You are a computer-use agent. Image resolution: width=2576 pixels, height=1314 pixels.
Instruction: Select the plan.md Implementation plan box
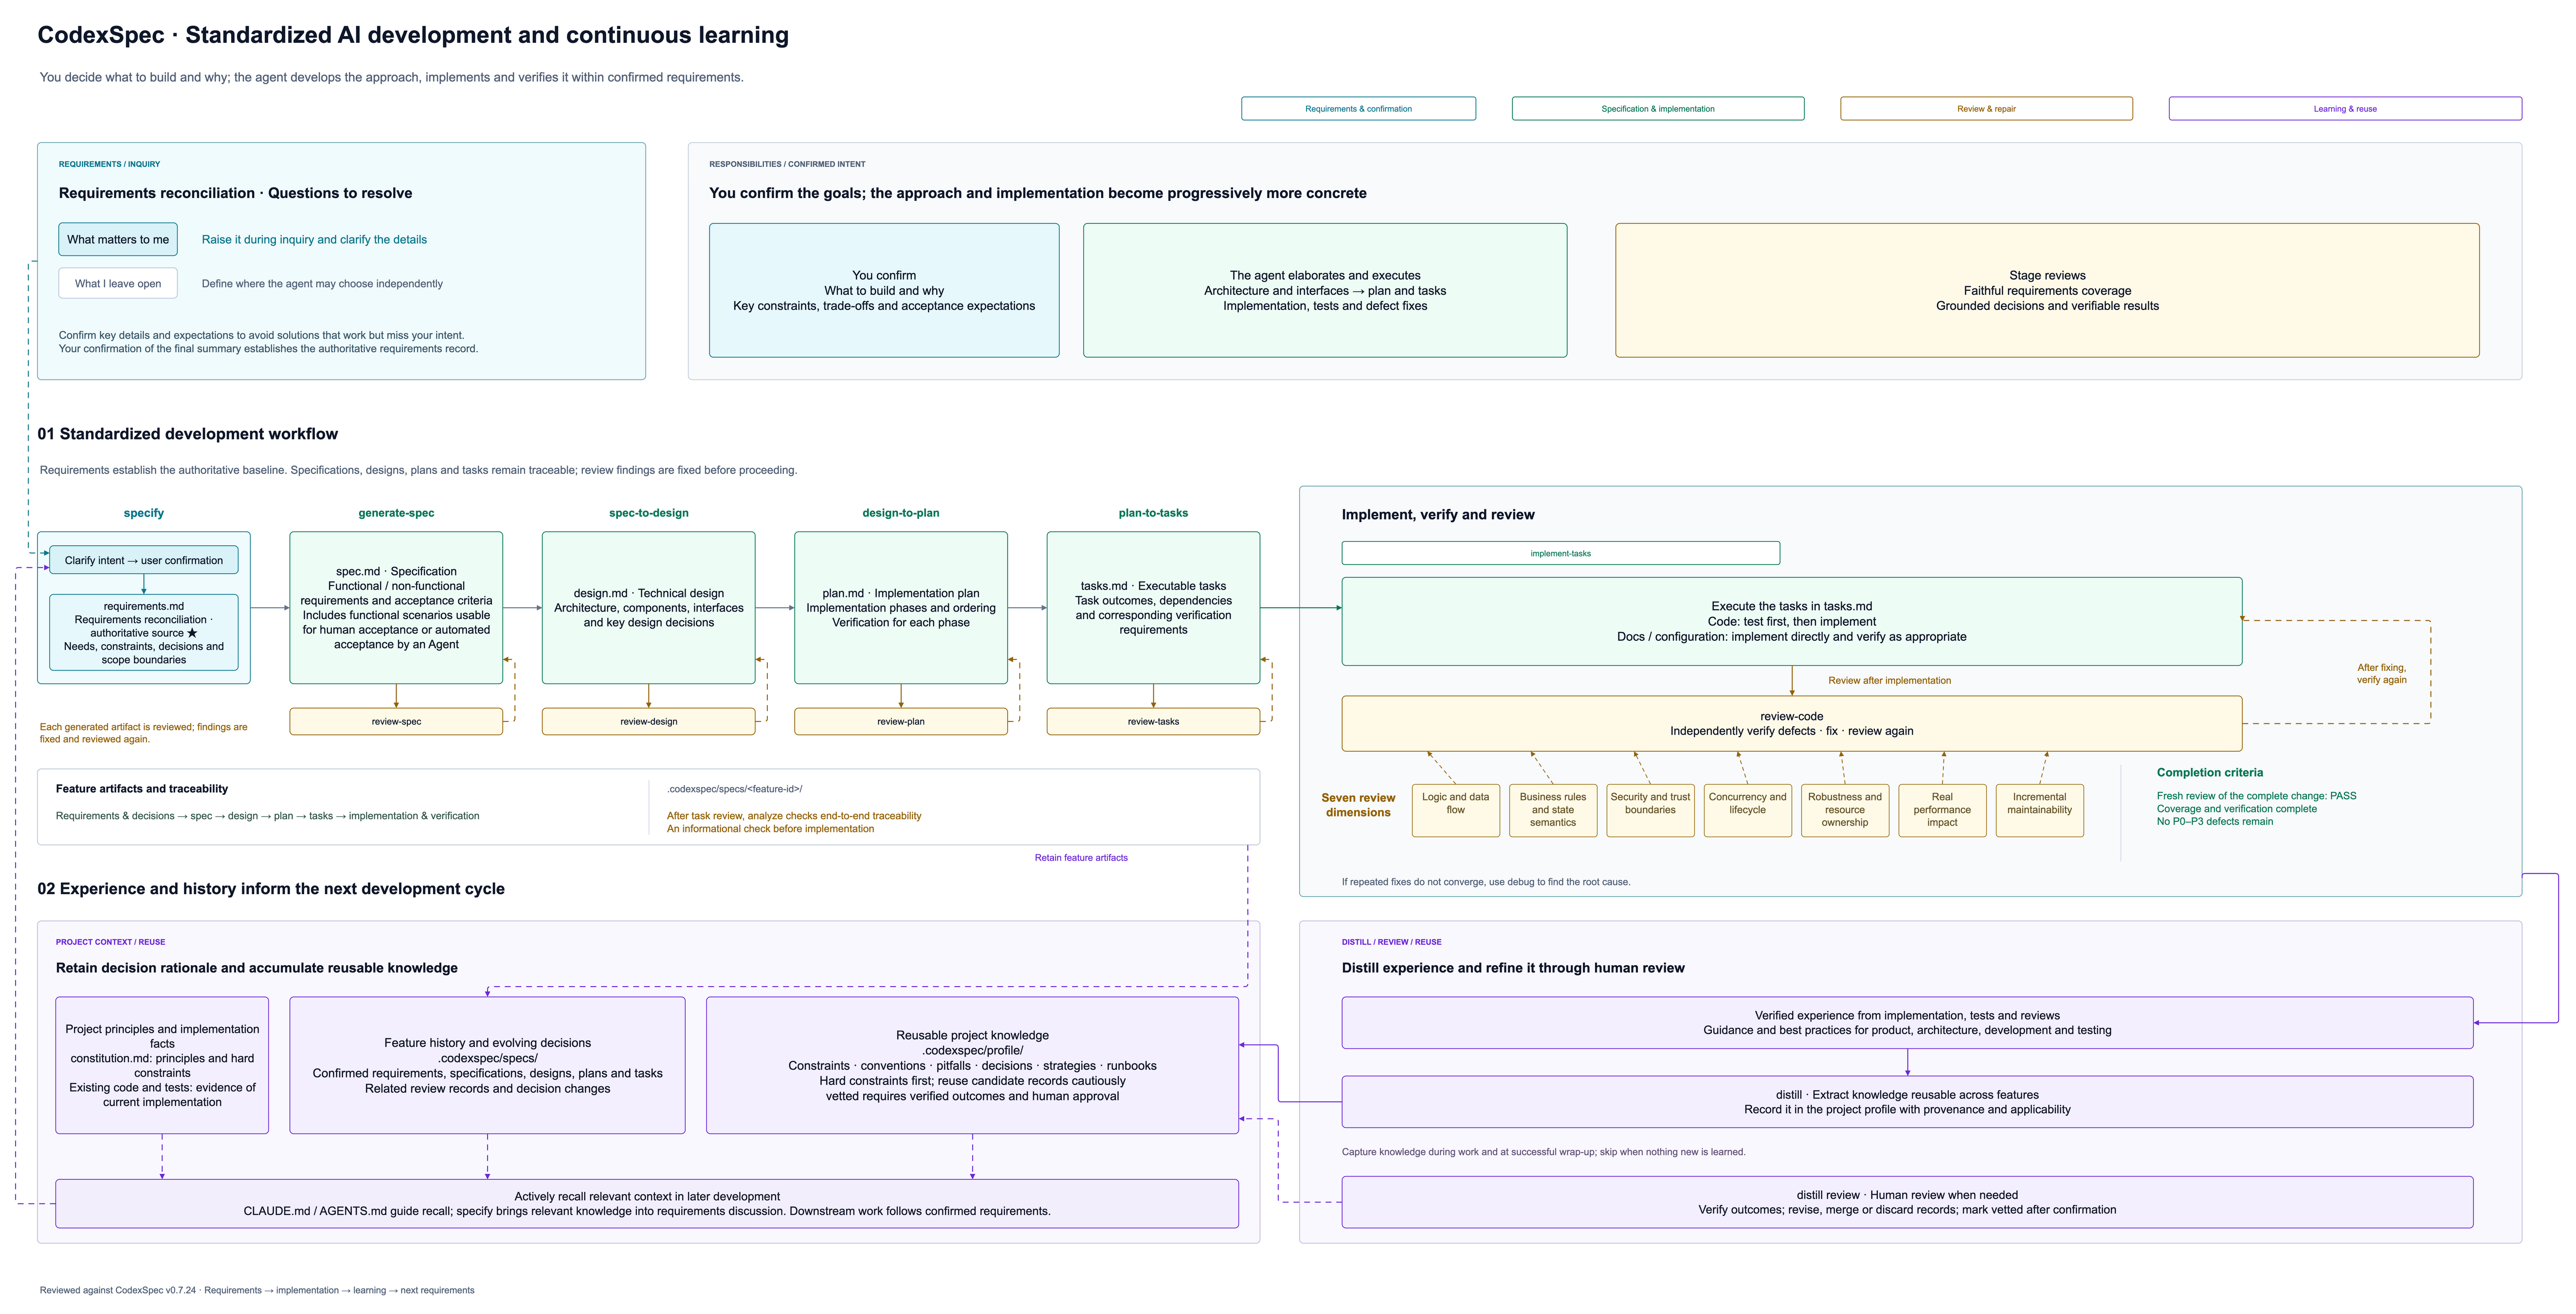click(901, 607)
